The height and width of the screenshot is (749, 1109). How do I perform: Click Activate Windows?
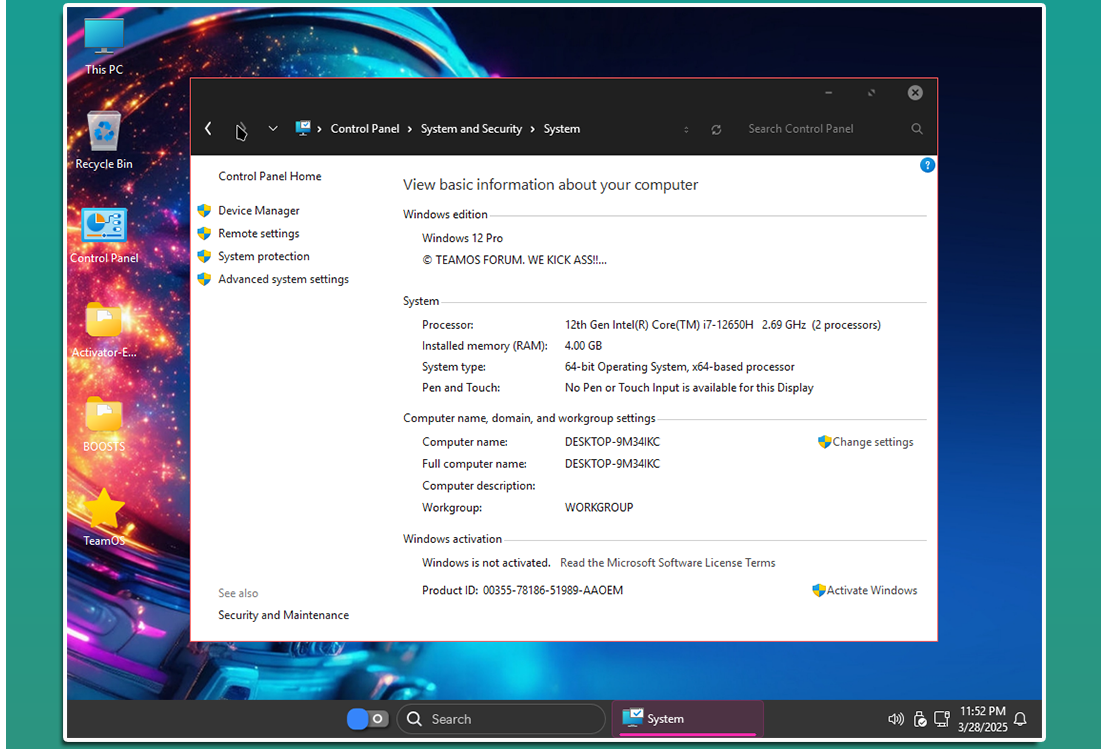pyautogui.click(x=871, y=591)
